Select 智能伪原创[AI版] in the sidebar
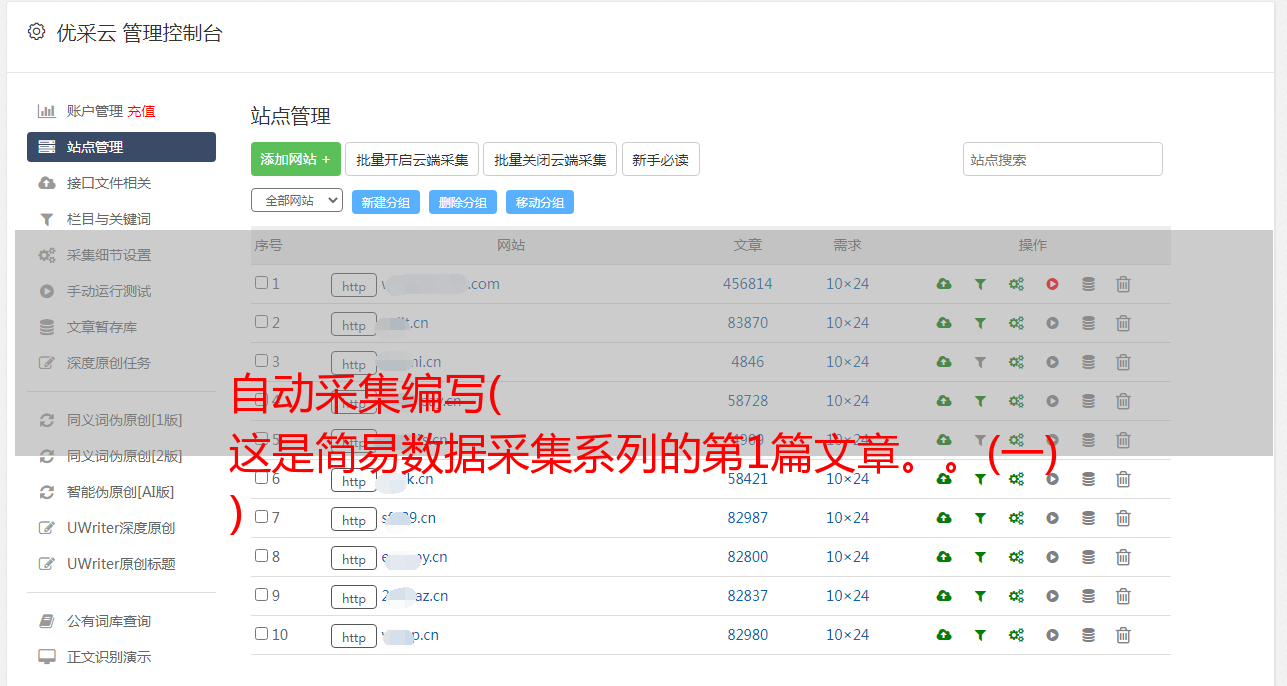This screenshot has width=1287, height=686. click(121, 492)
